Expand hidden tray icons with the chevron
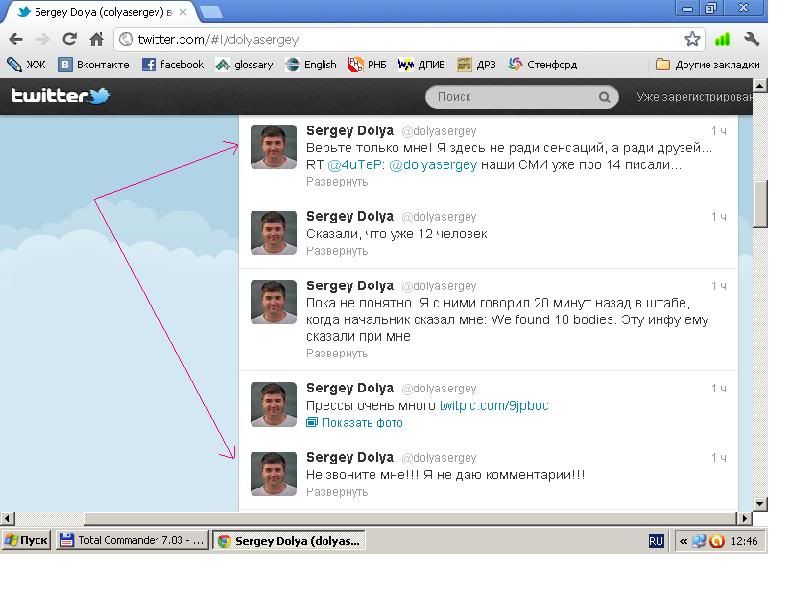Screen dimensions: 800x600 [x=683, y=541]
